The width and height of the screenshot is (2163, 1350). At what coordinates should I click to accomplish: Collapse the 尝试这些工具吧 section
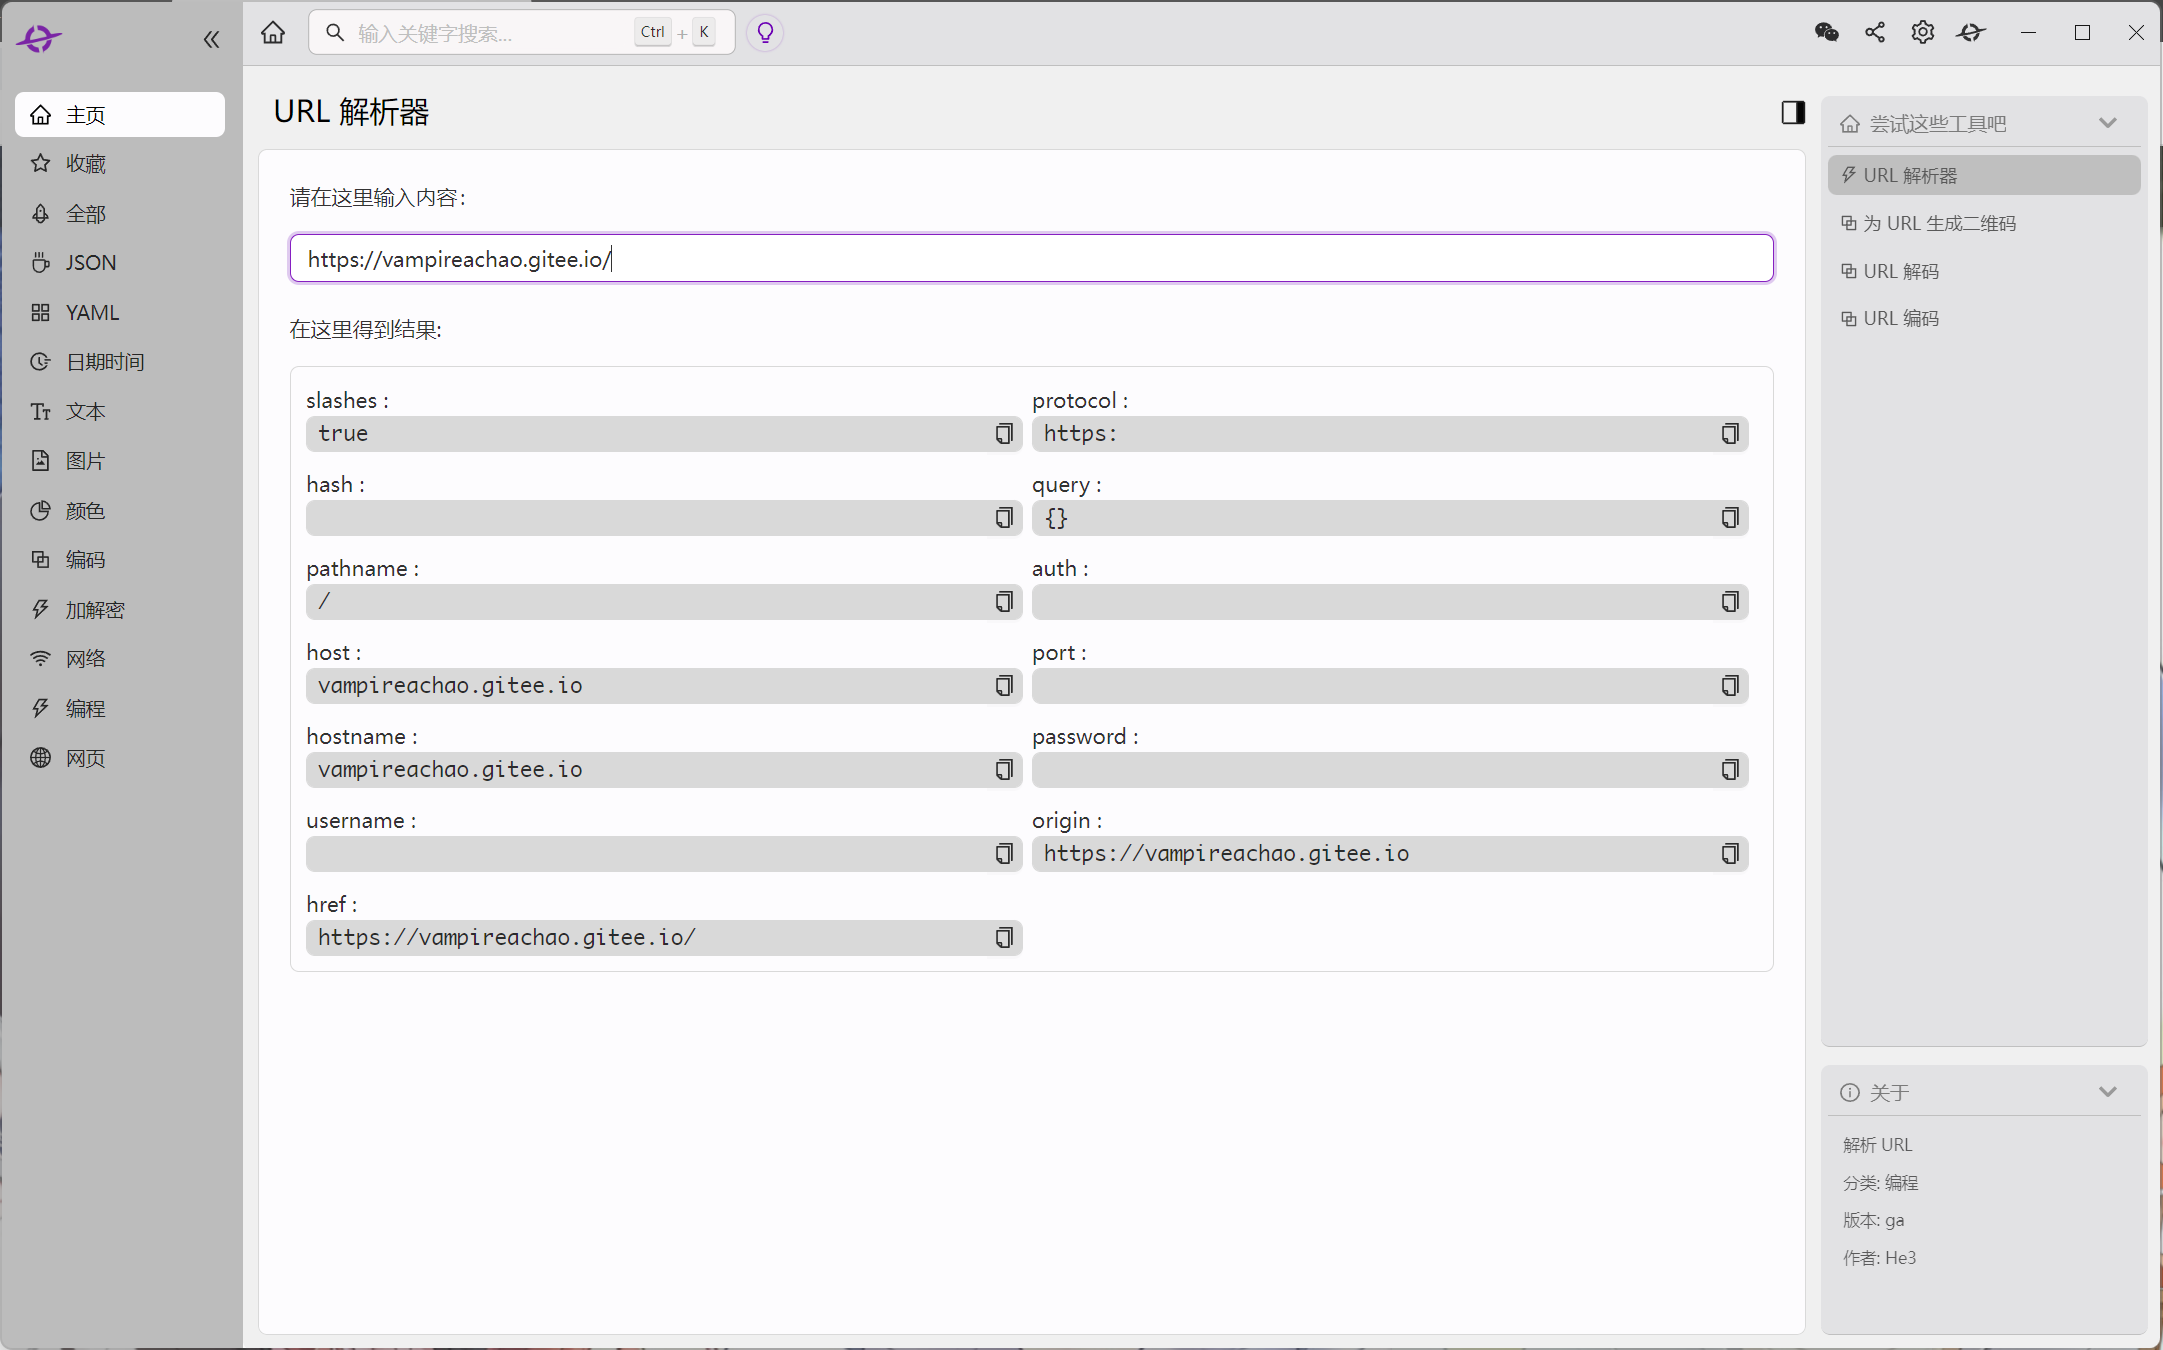tap(2108, 123)
